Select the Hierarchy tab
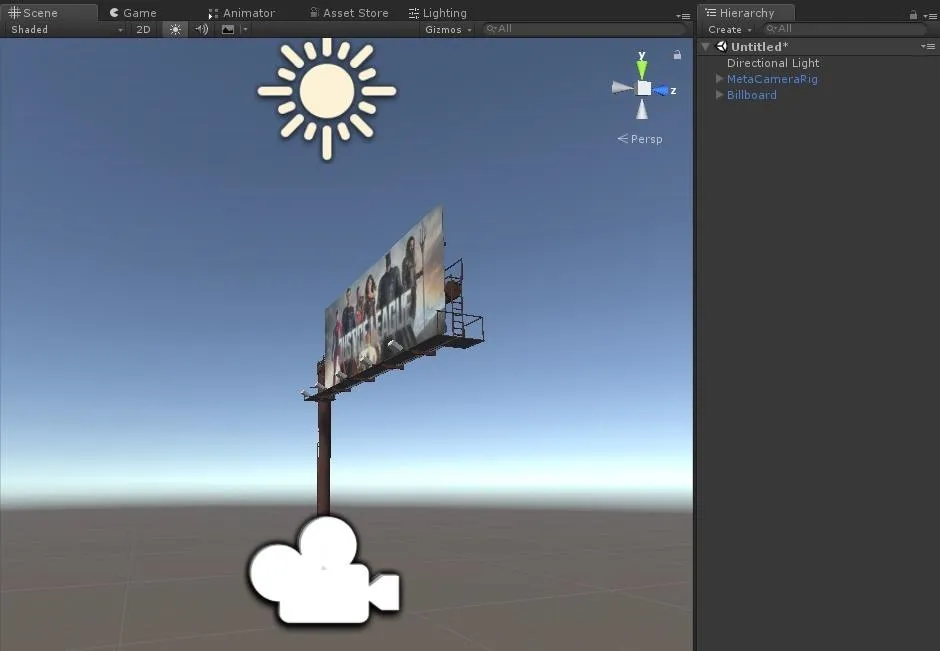 [746, 13]
